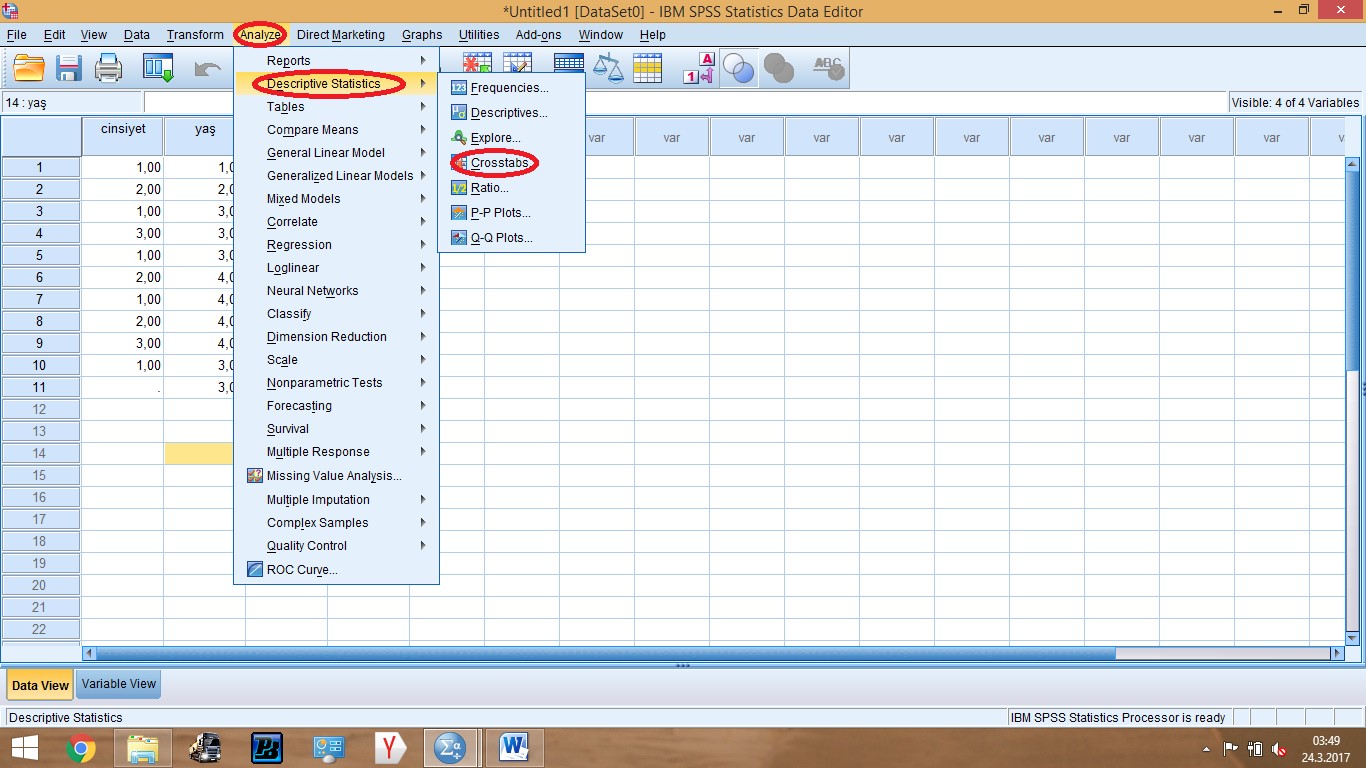Open the Transform menu

[x=195, y=35]
